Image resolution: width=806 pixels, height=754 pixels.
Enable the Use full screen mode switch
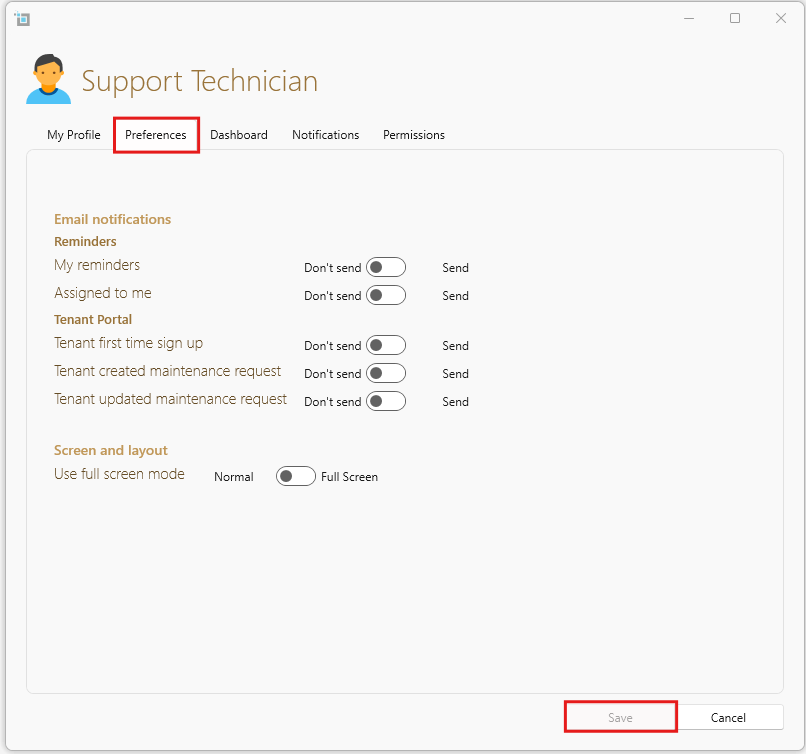point(296,476)
